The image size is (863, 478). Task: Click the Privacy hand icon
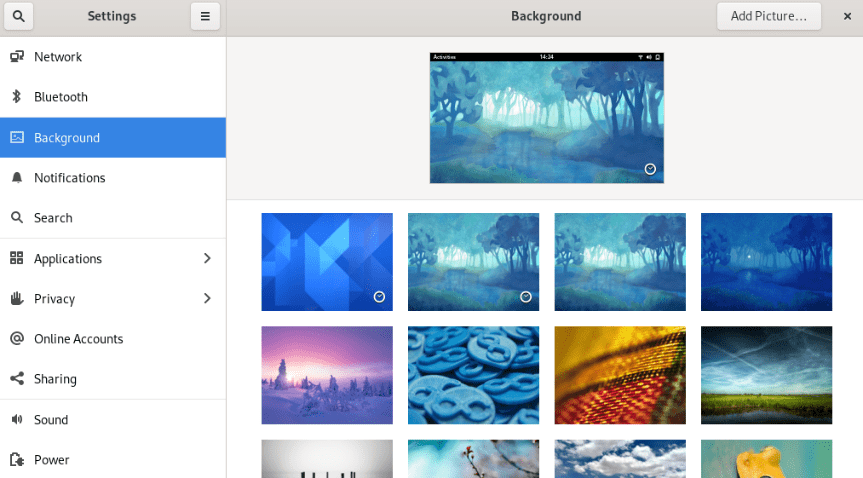17,298
